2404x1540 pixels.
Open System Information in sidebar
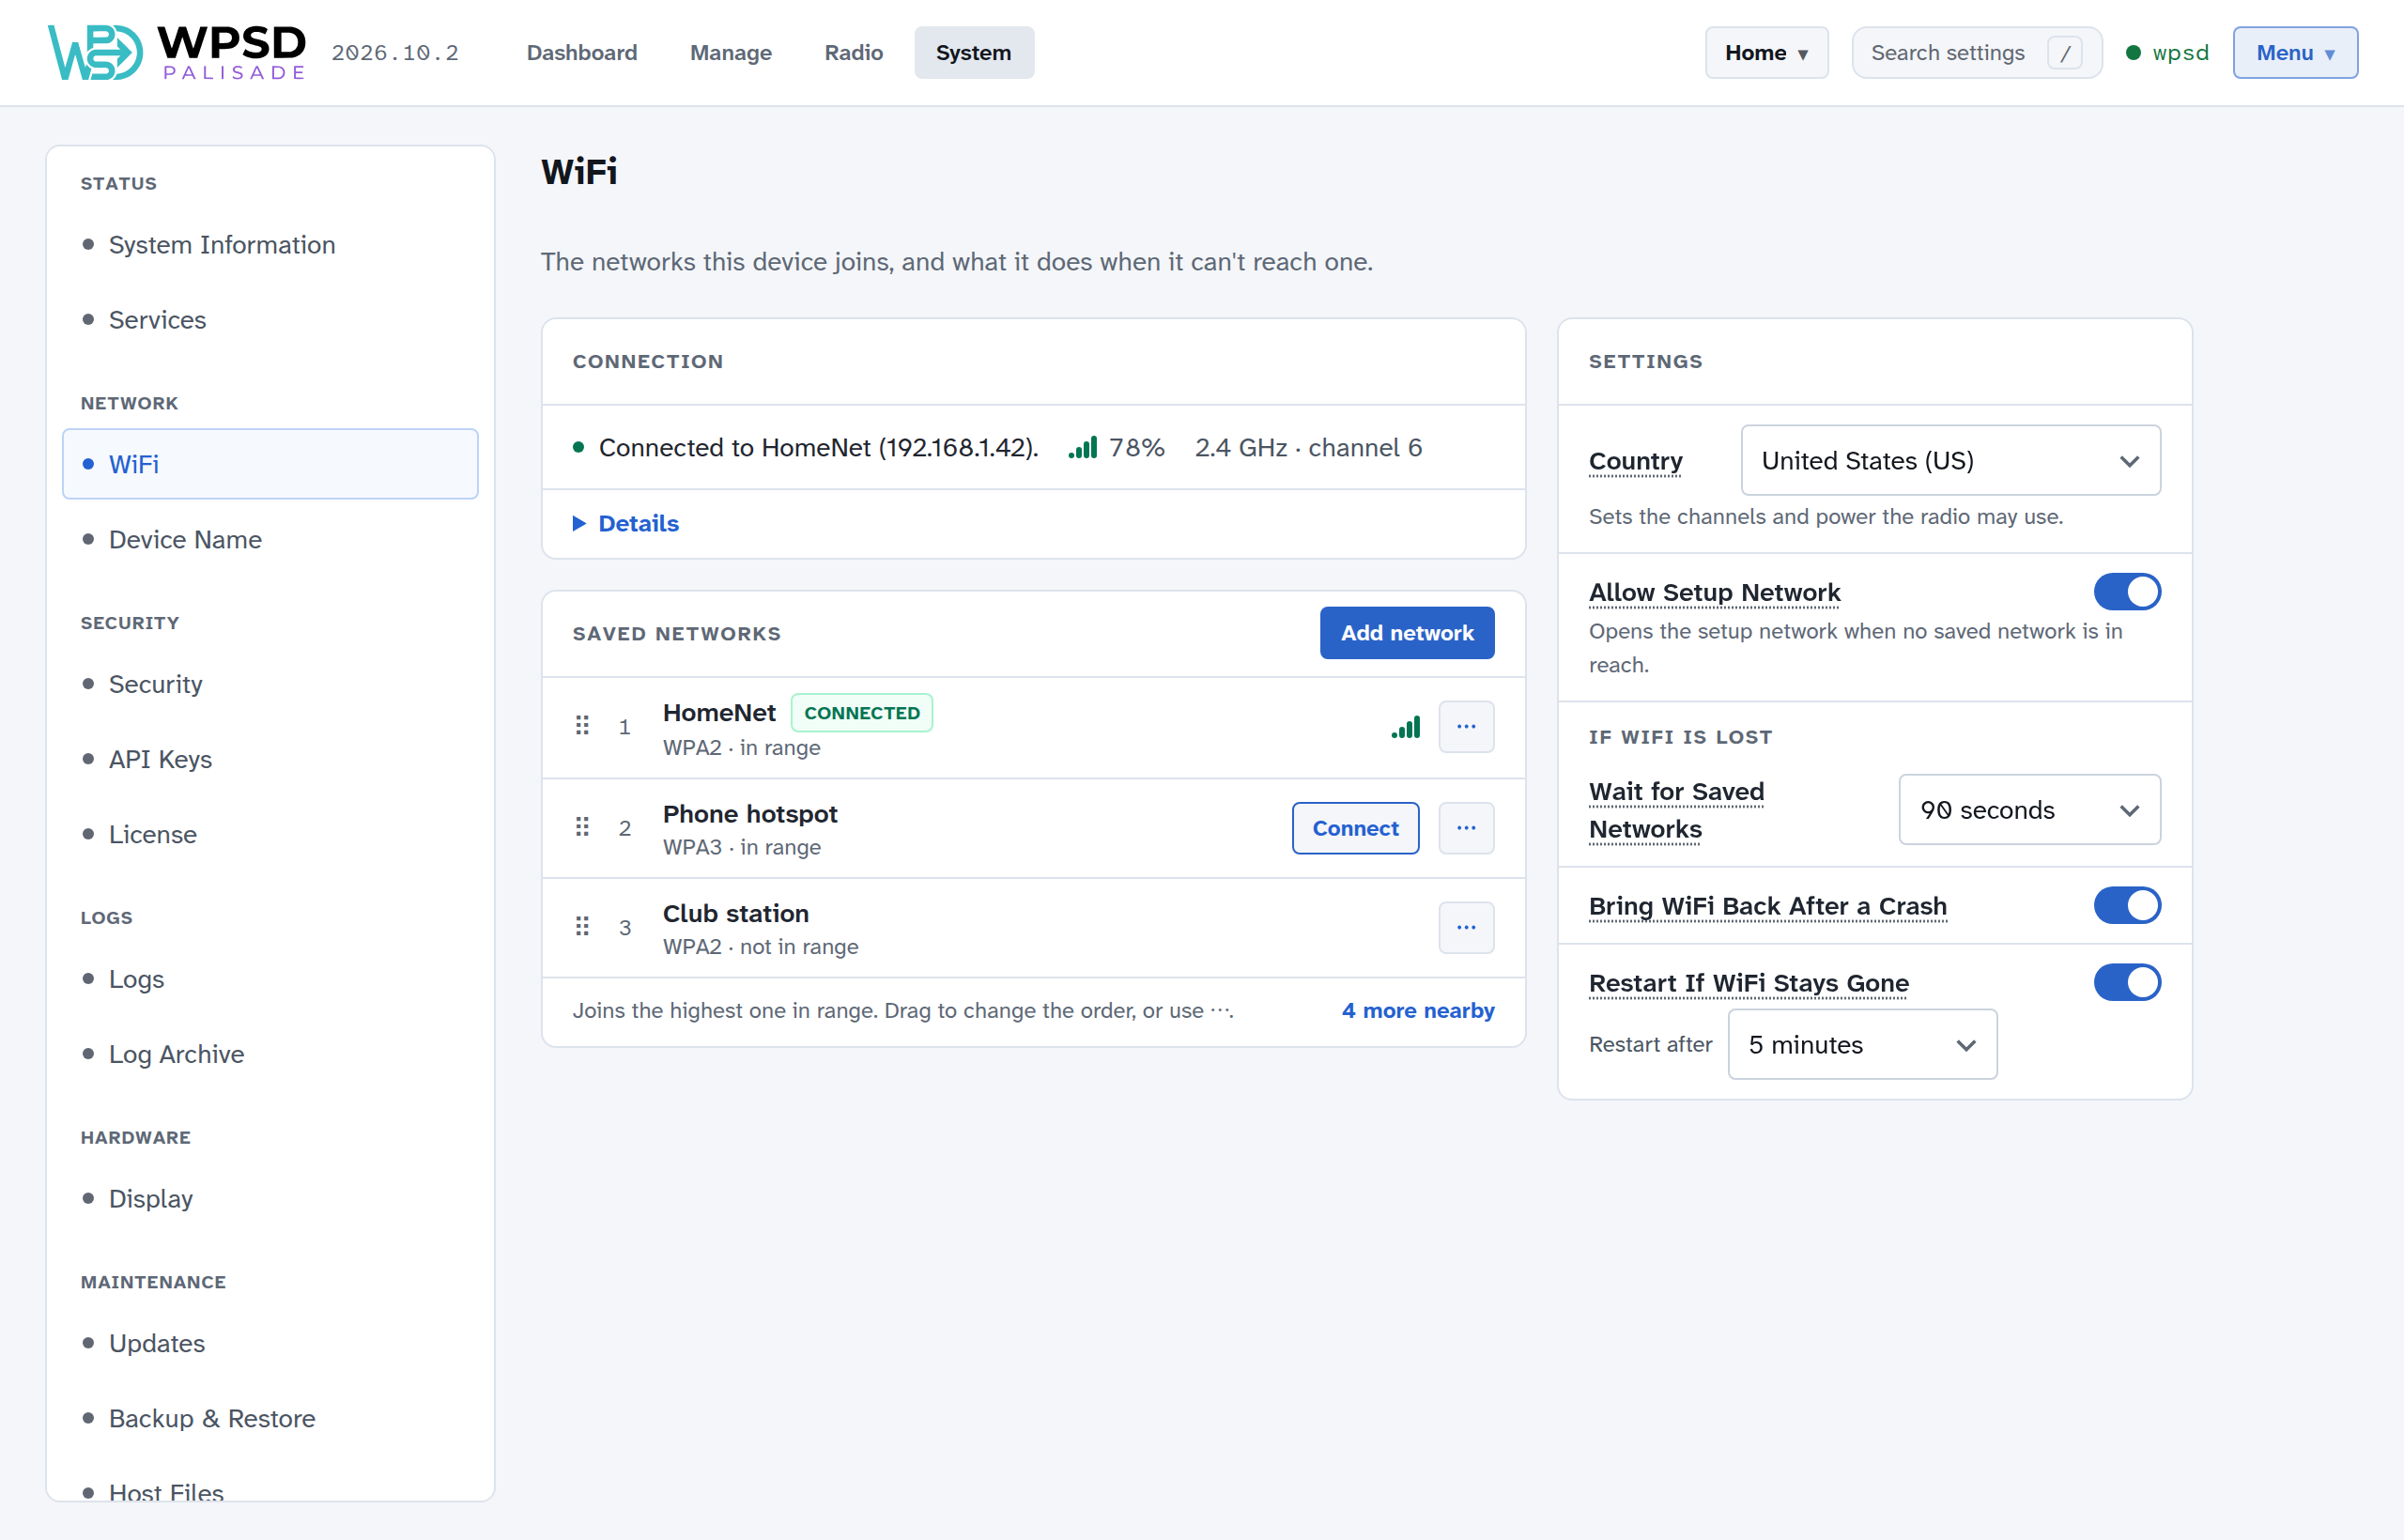tap(270, 245)
